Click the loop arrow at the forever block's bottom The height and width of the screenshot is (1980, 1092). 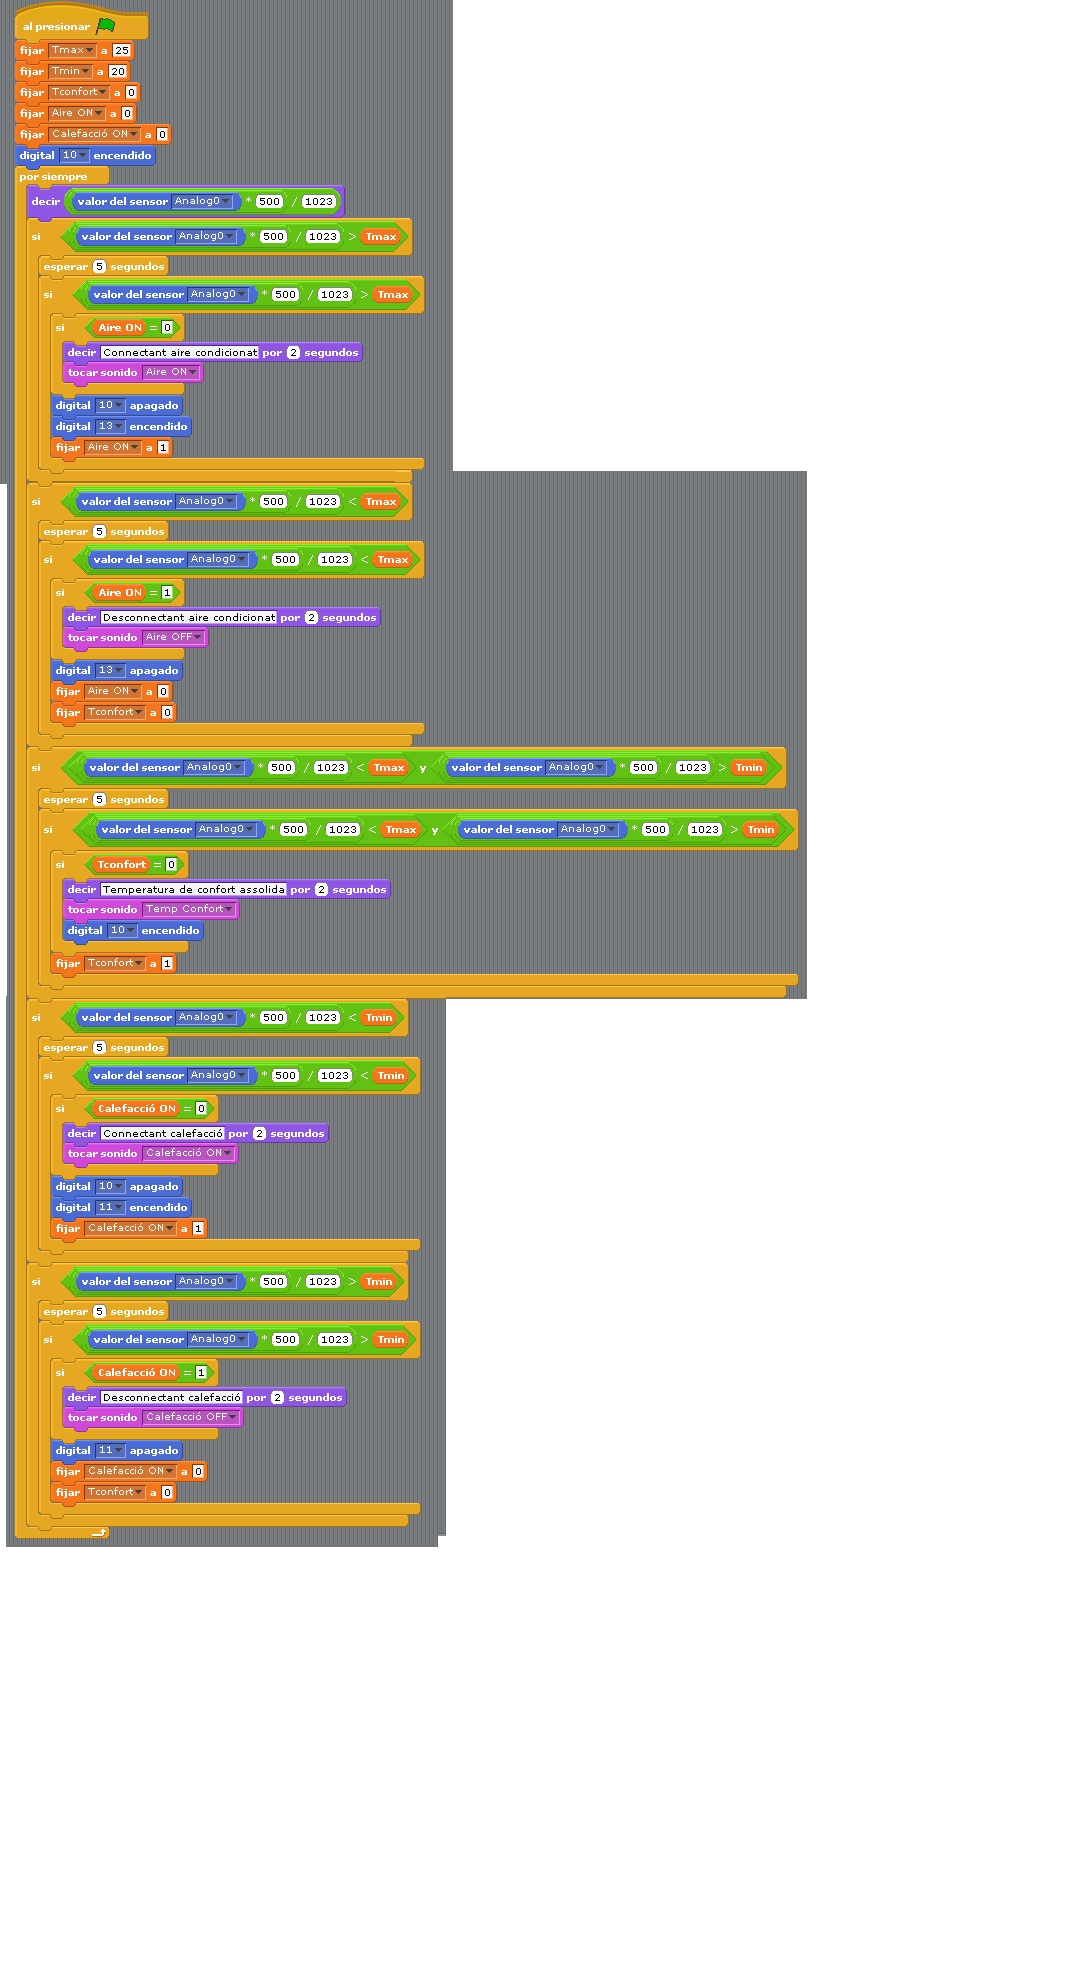[x=99, y=1532]
